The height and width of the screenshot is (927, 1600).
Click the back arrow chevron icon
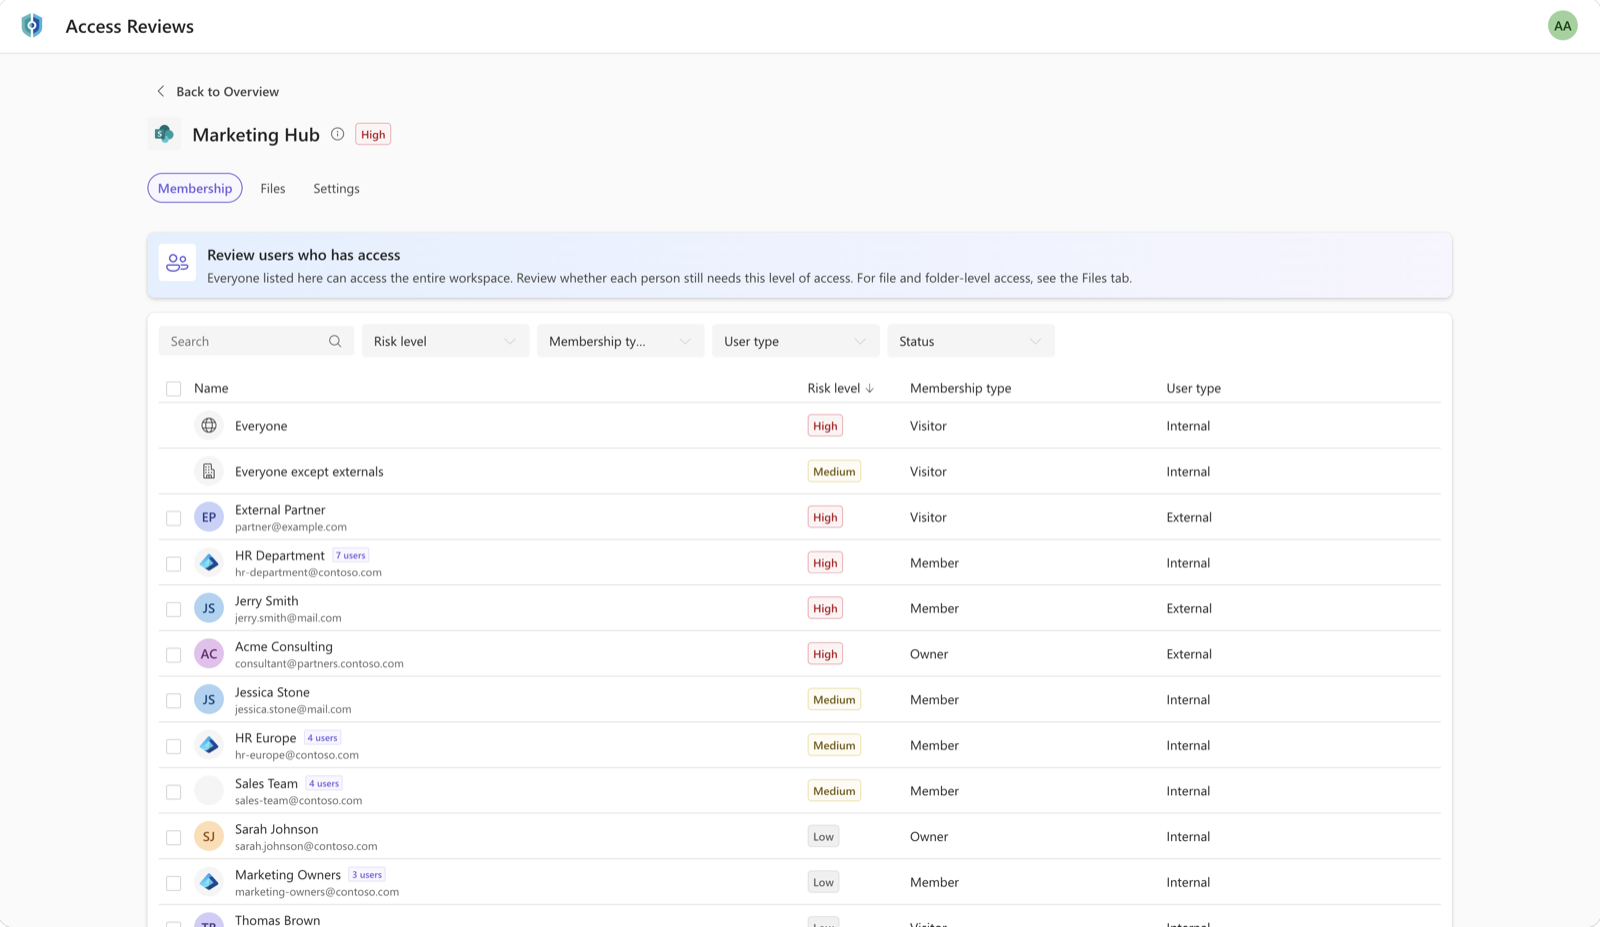161,91
